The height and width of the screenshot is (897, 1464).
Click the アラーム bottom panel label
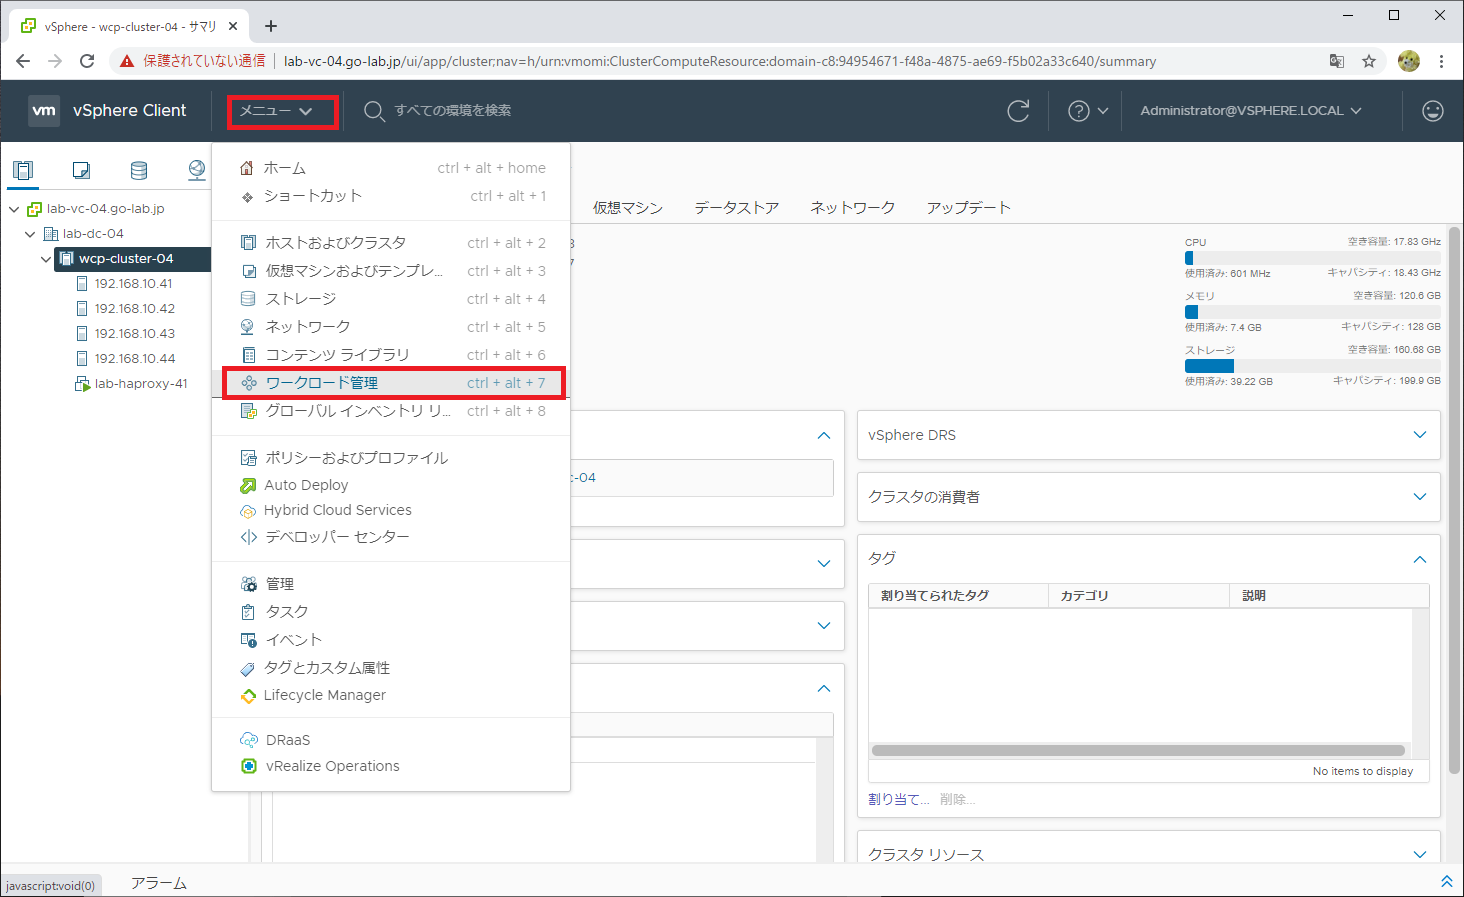(x=159, y=883)
